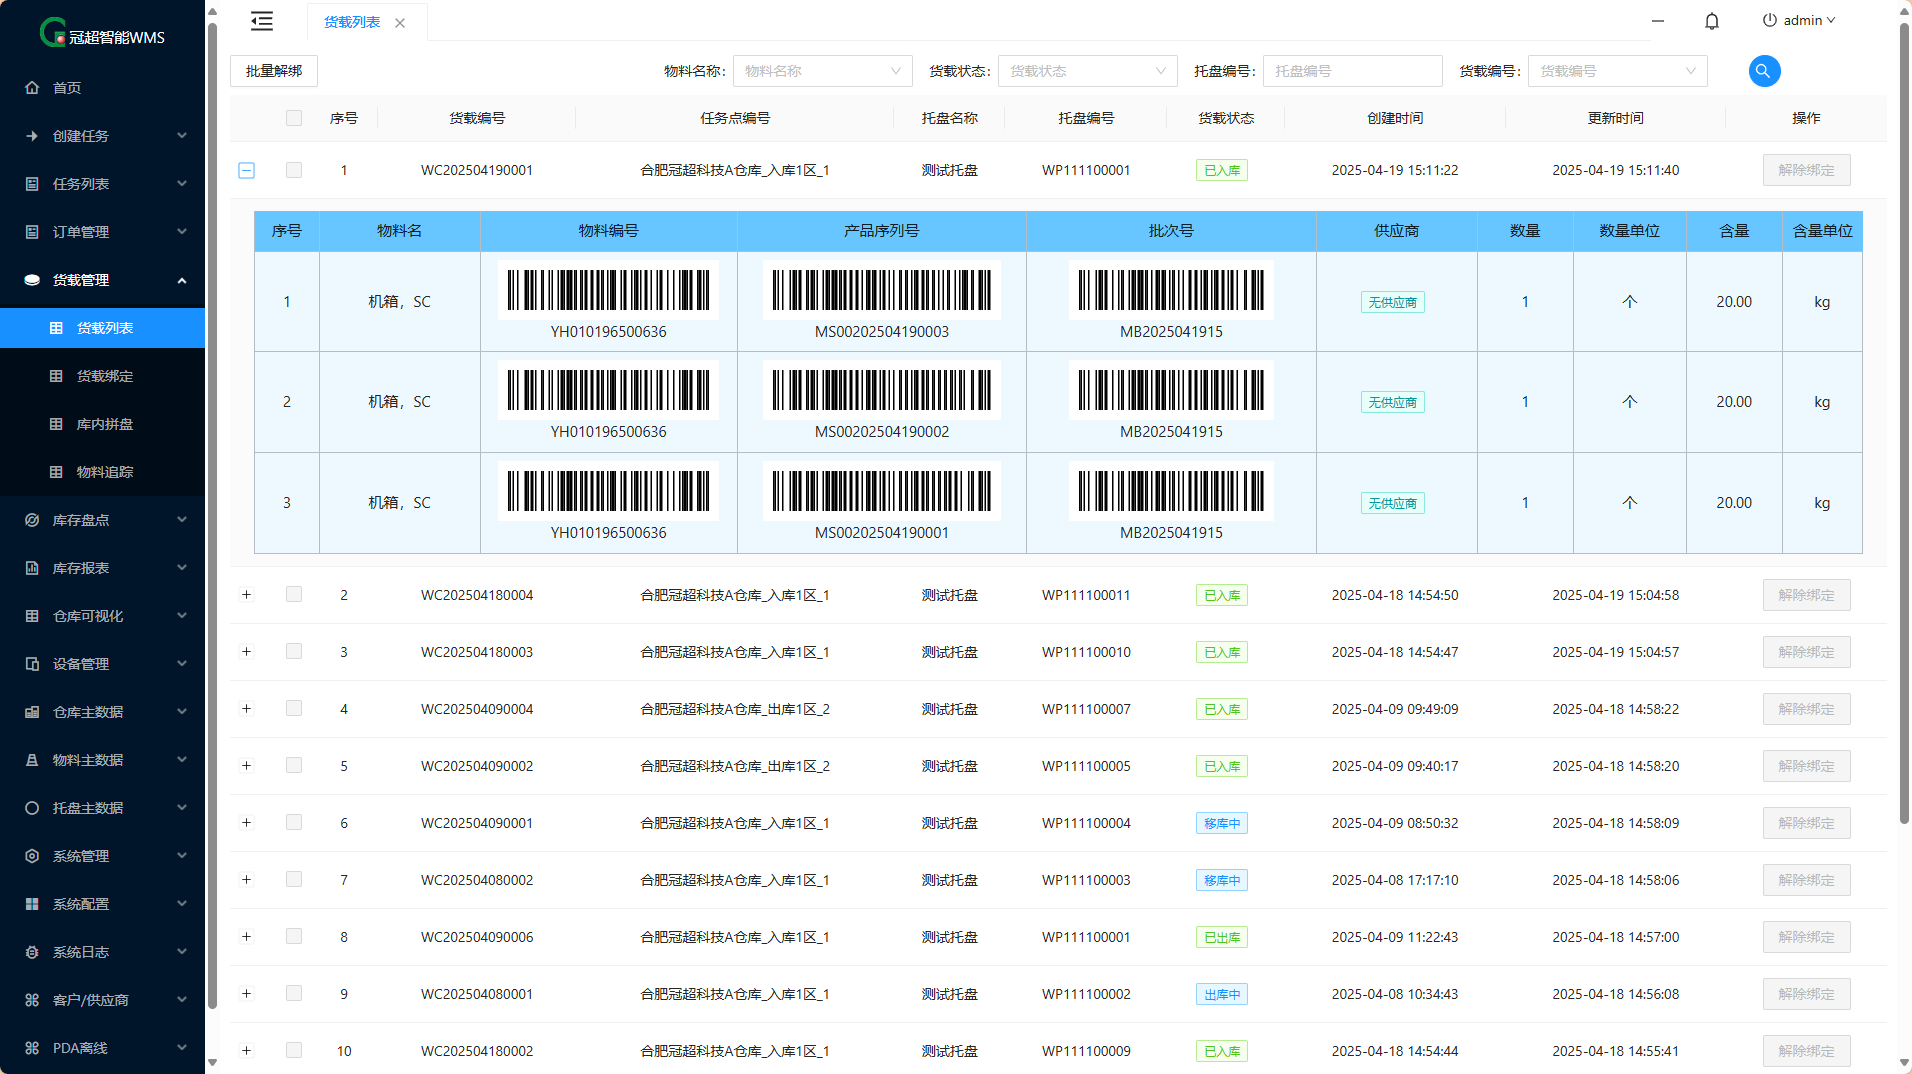
Task: Click the arrow icon beside 创建任务
Action: point(32,136)
